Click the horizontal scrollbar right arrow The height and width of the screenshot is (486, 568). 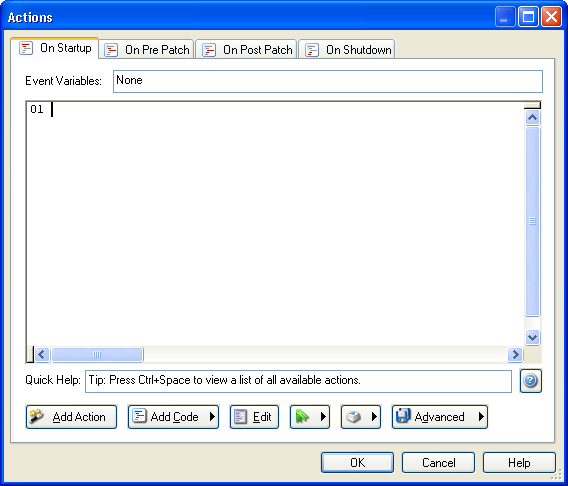tap(515, 354)
